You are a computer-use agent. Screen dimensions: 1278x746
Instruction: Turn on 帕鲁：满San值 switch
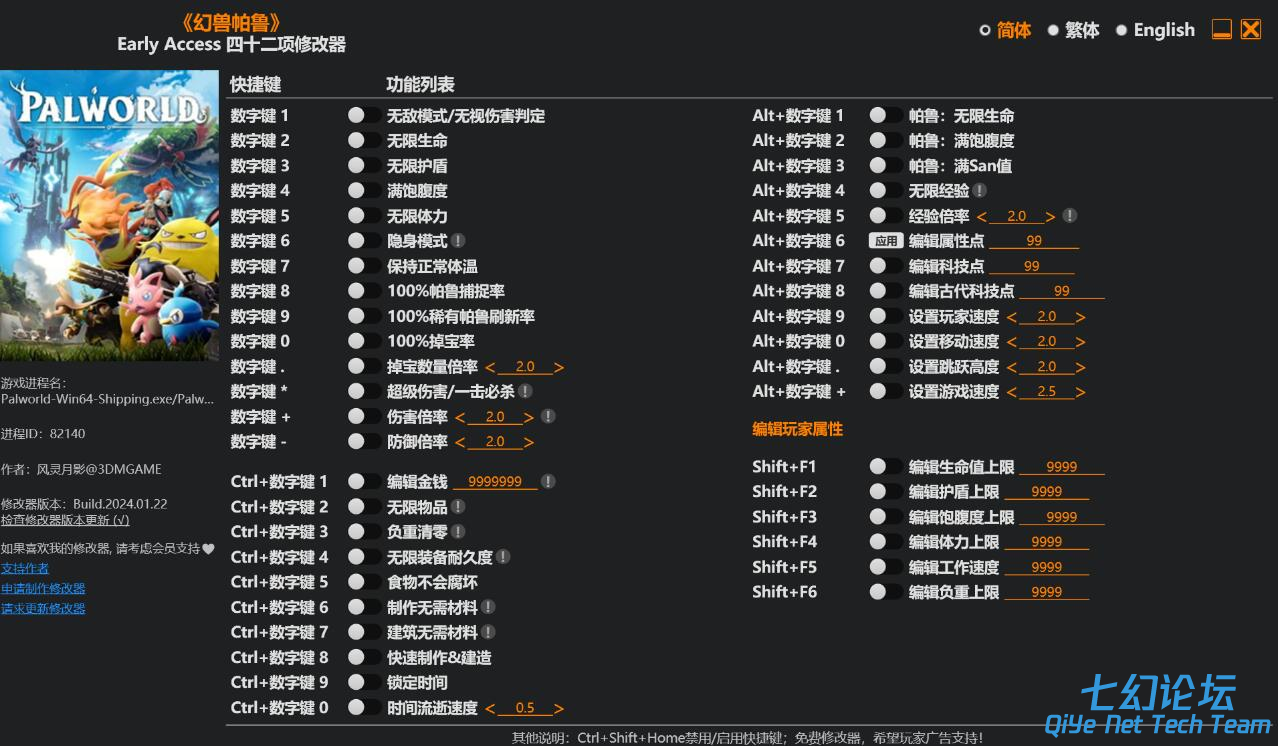pyautogui.click(x=886, y=165)
